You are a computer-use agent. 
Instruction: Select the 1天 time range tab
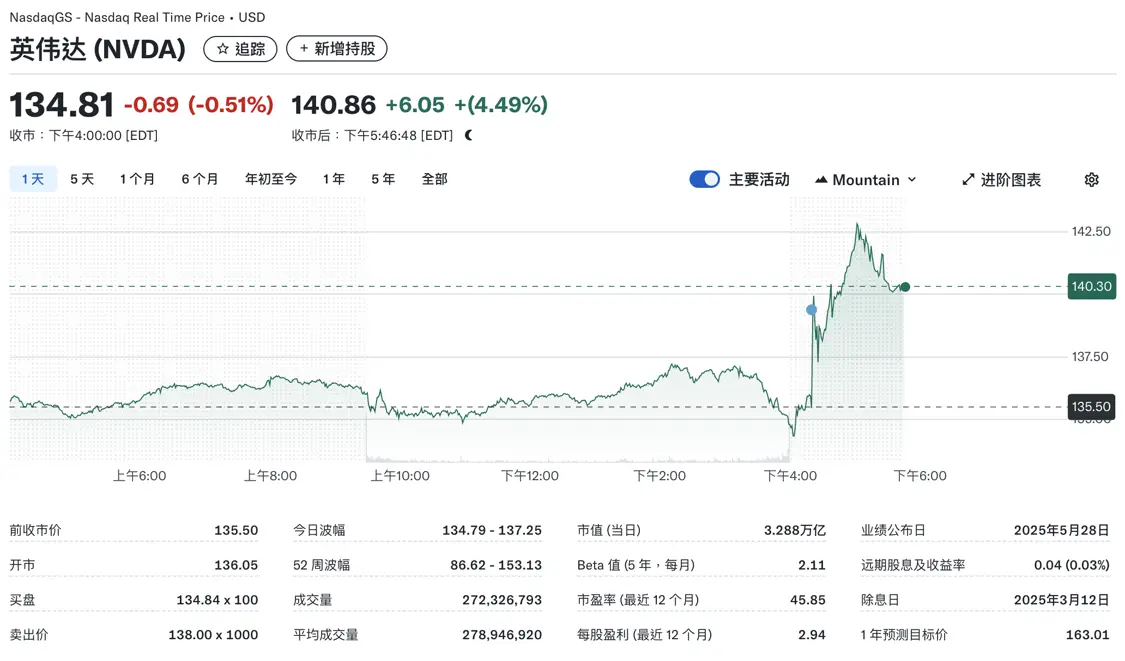[x=33, y=179]
